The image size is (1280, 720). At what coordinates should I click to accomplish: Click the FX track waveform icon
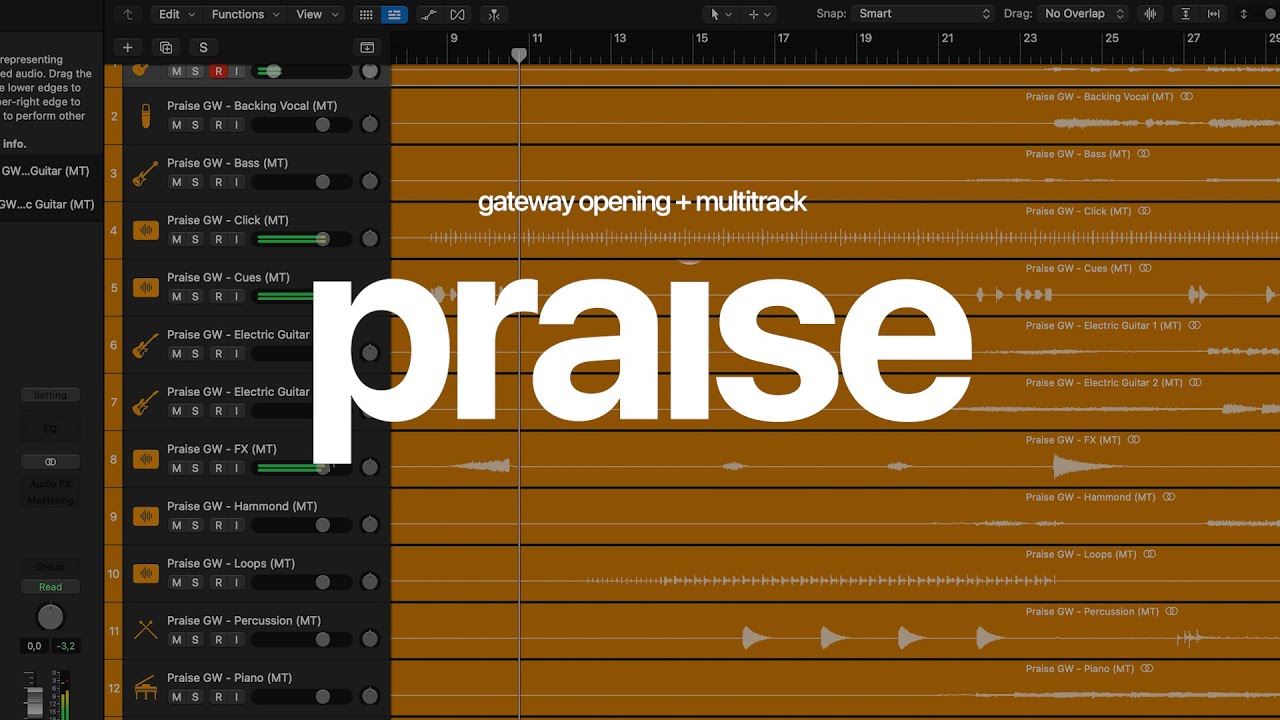[146, 459]
